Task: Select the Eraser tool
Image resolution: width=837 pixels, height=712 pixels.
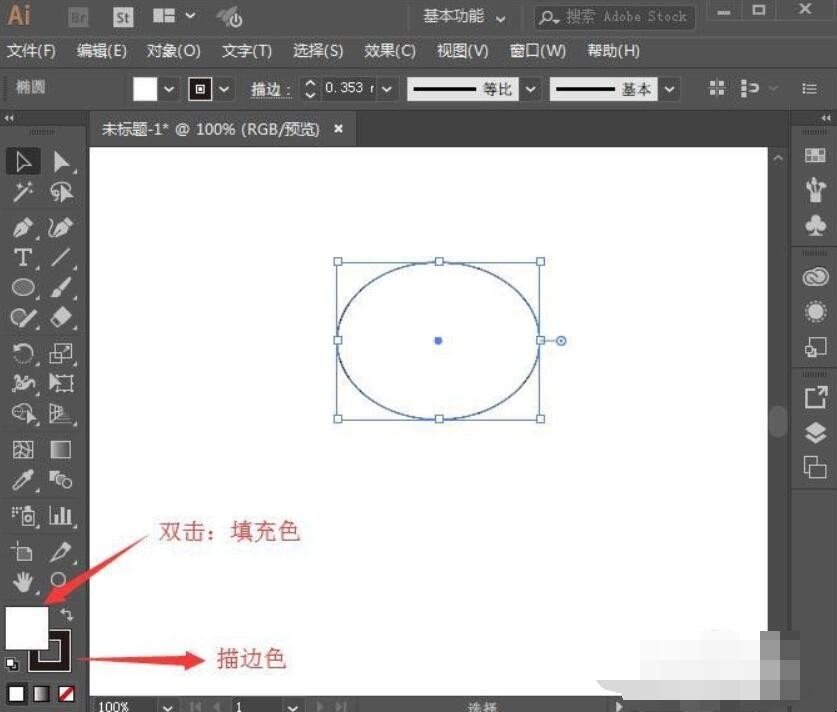Action: (x=62, y=318)
